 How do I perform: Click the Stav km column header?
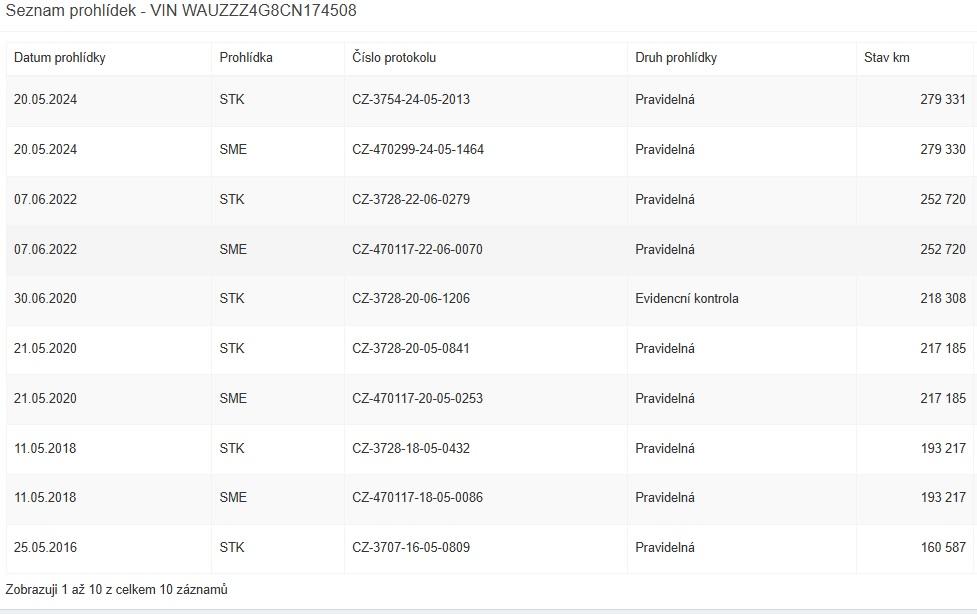[887, 58]
